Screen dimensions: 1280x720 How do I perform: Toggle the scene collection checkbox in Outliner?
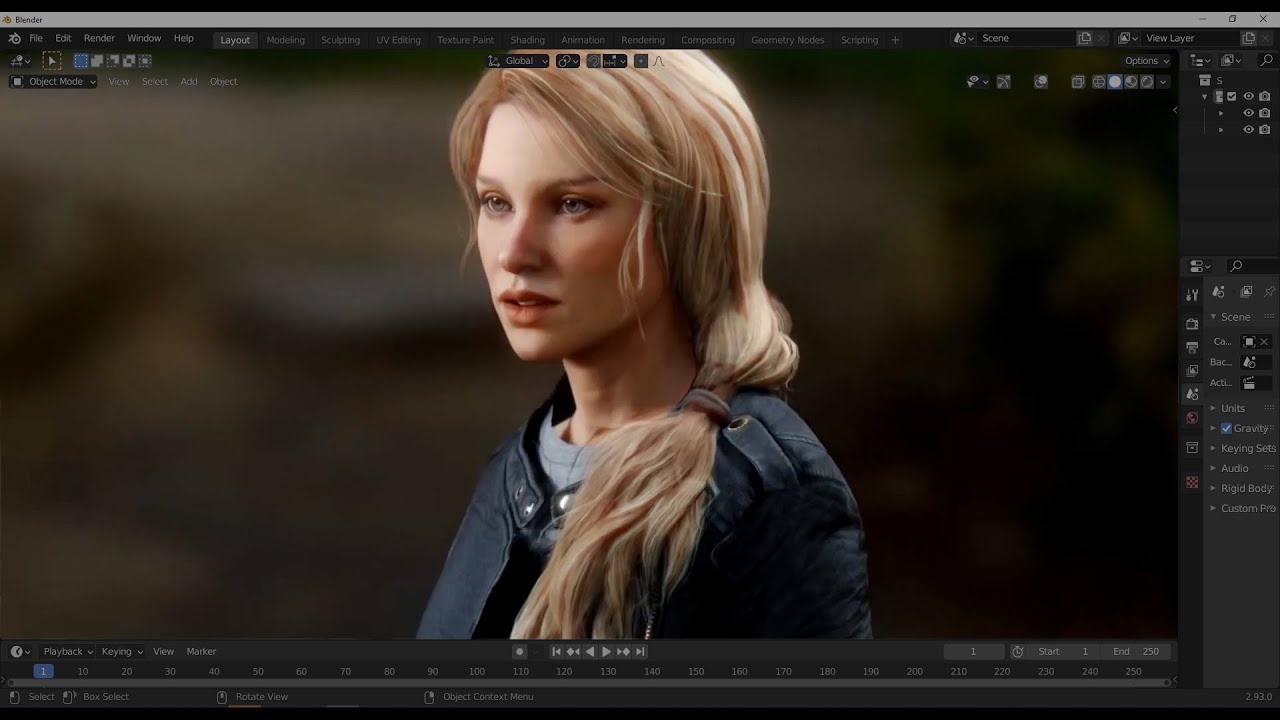pyautogui.click(x=1231, y=96)
